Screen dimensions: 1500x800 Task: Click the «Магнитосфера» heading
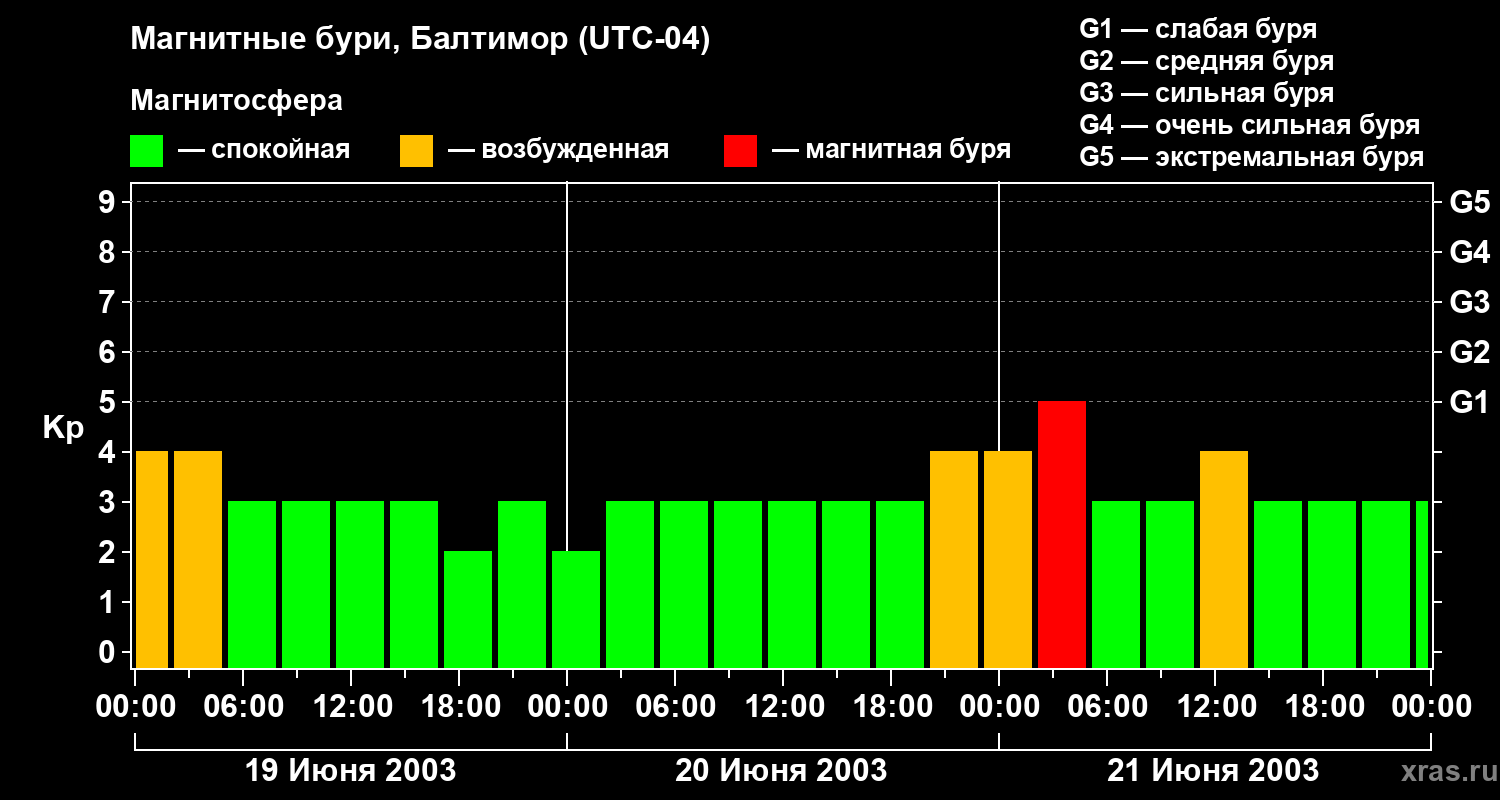coord(236,101)
